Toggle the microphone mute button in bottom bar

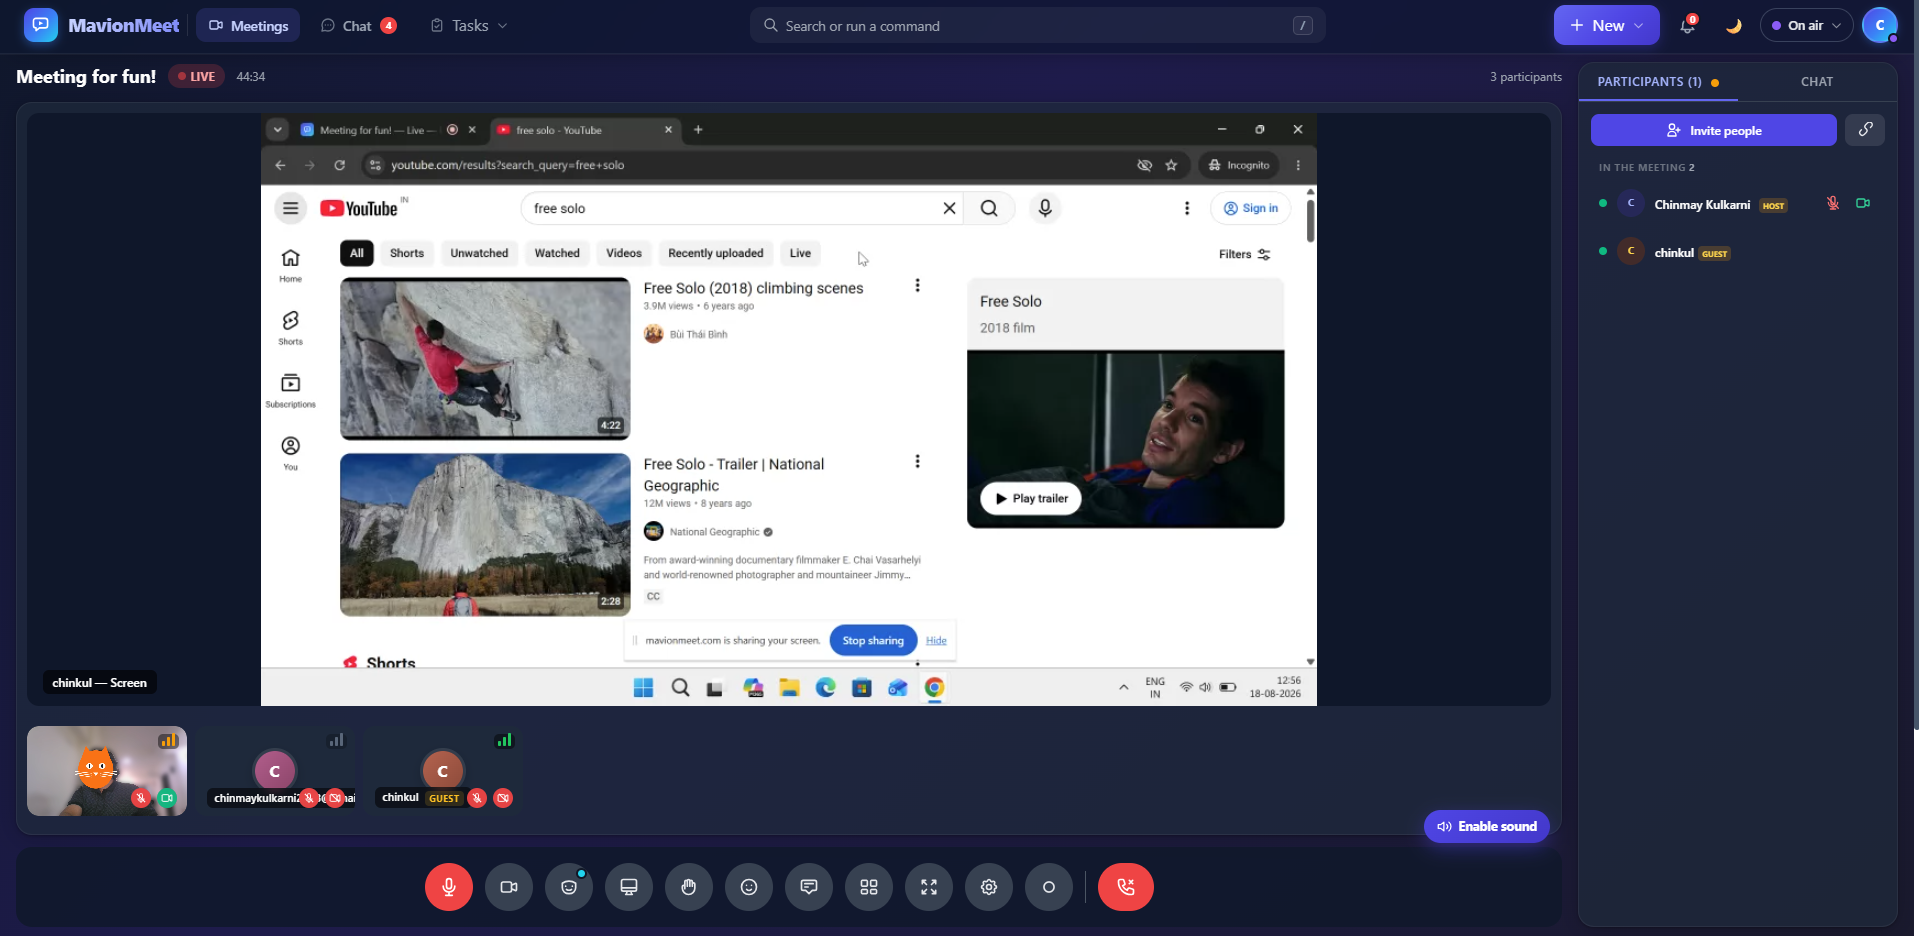449,887
